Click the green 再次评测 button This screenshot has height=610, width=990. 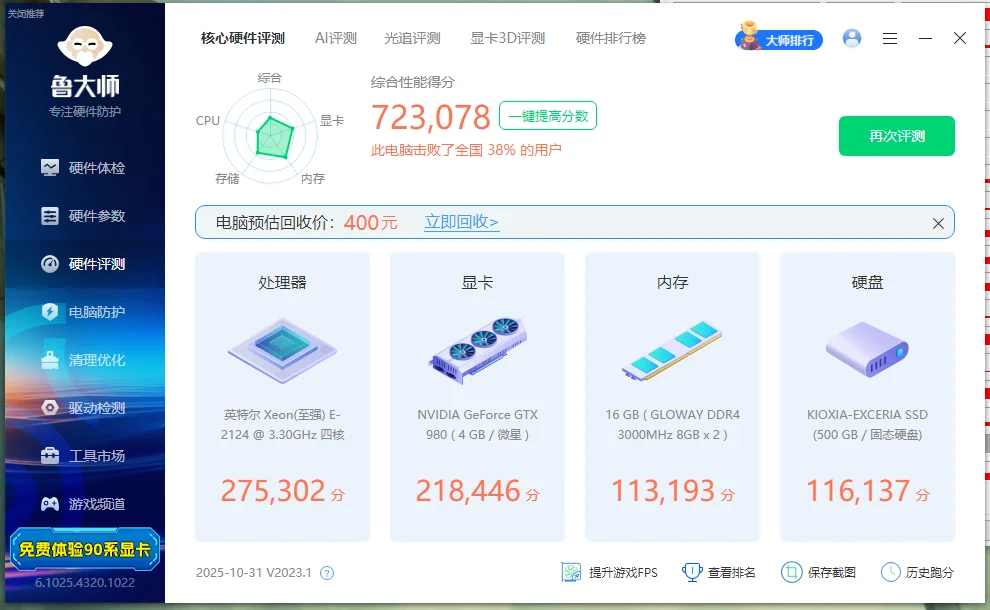[896, 136]
